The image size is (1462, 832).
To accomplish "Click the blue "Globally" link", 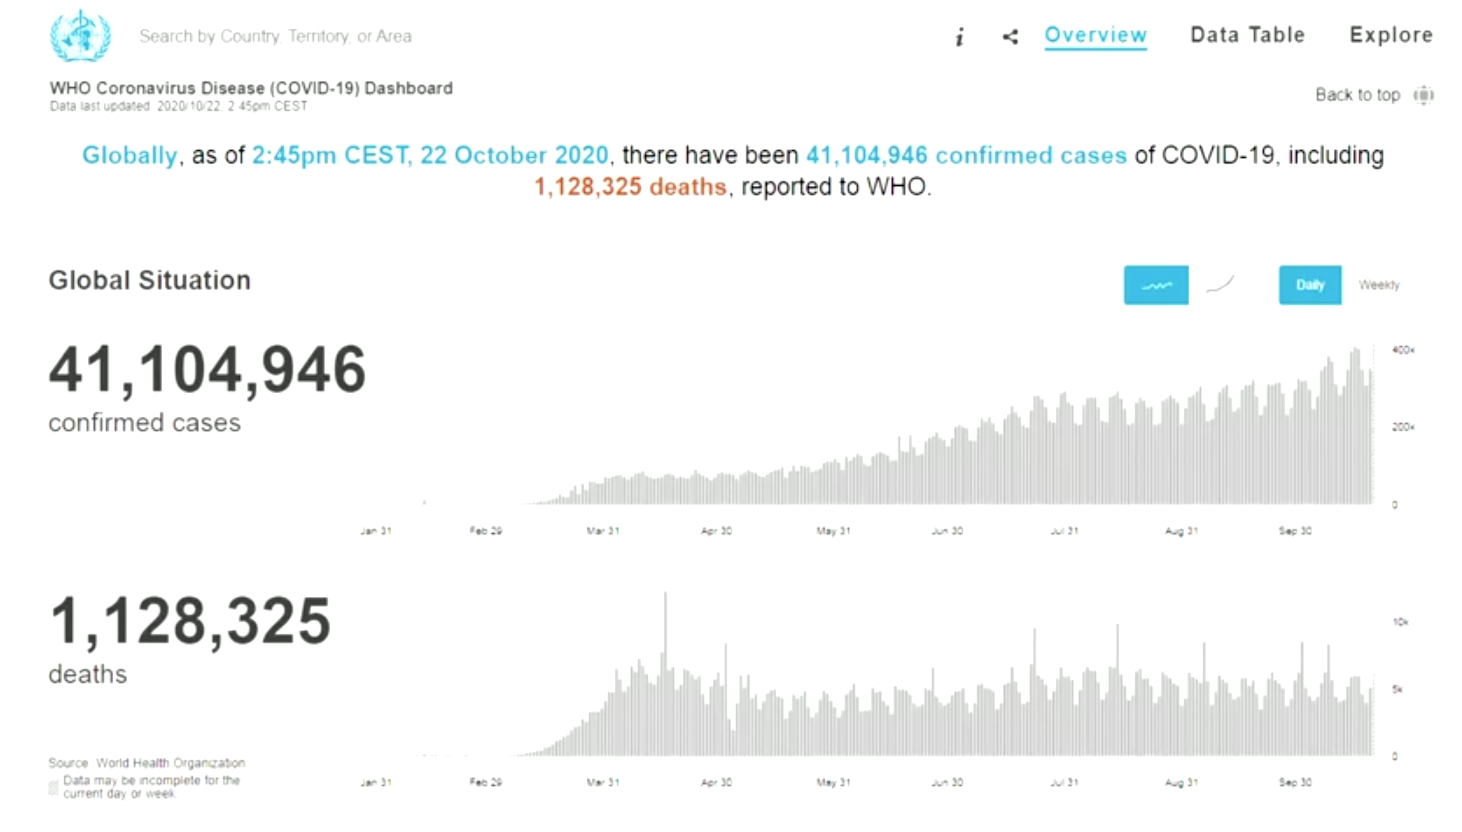I will [x=129, y=156].
